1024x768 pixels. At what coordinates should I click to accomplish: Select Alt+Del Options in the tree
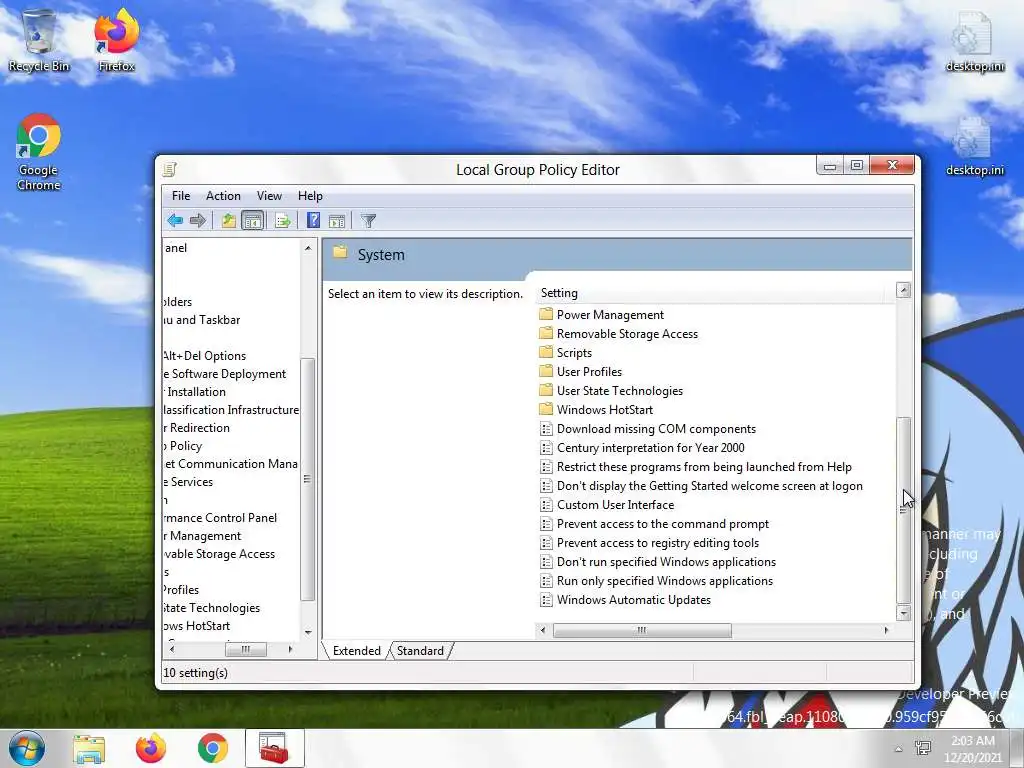[x=204, y=356]
